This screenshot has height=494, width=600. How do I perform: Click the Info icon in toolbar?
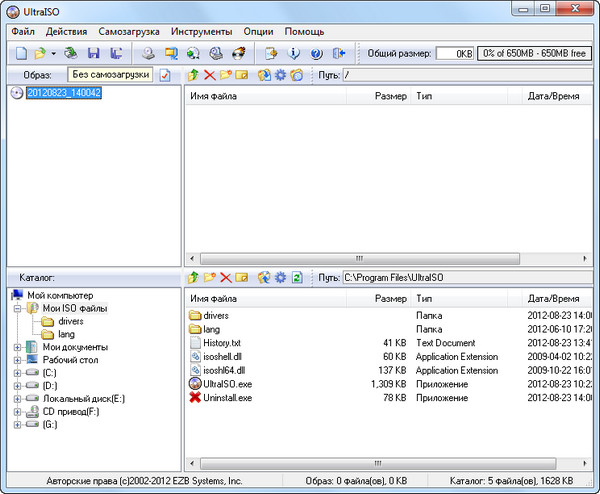(x=295, y=53)
